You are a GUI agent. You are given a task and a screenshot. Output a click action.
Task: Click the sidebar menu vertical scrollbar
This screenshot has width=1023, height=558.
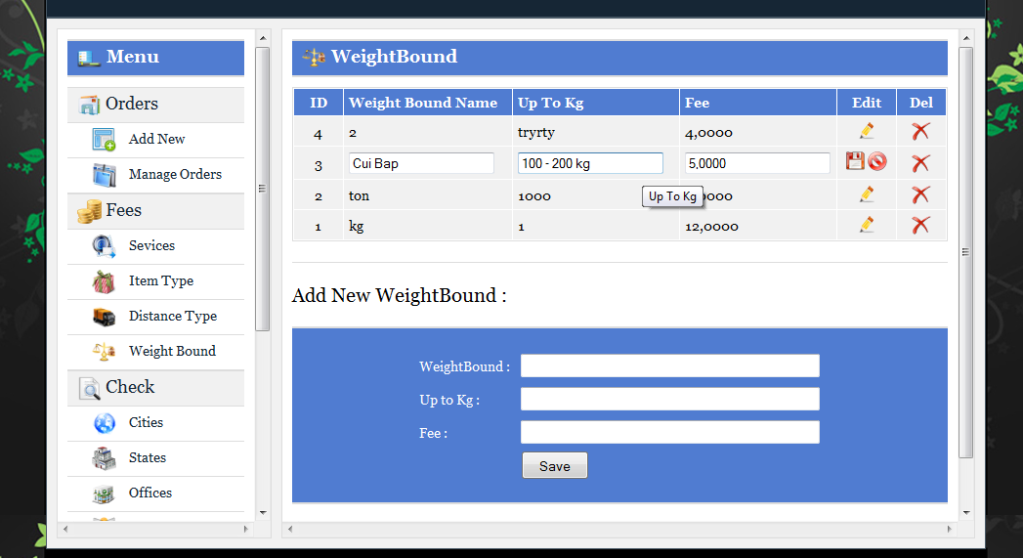(263, 190)
